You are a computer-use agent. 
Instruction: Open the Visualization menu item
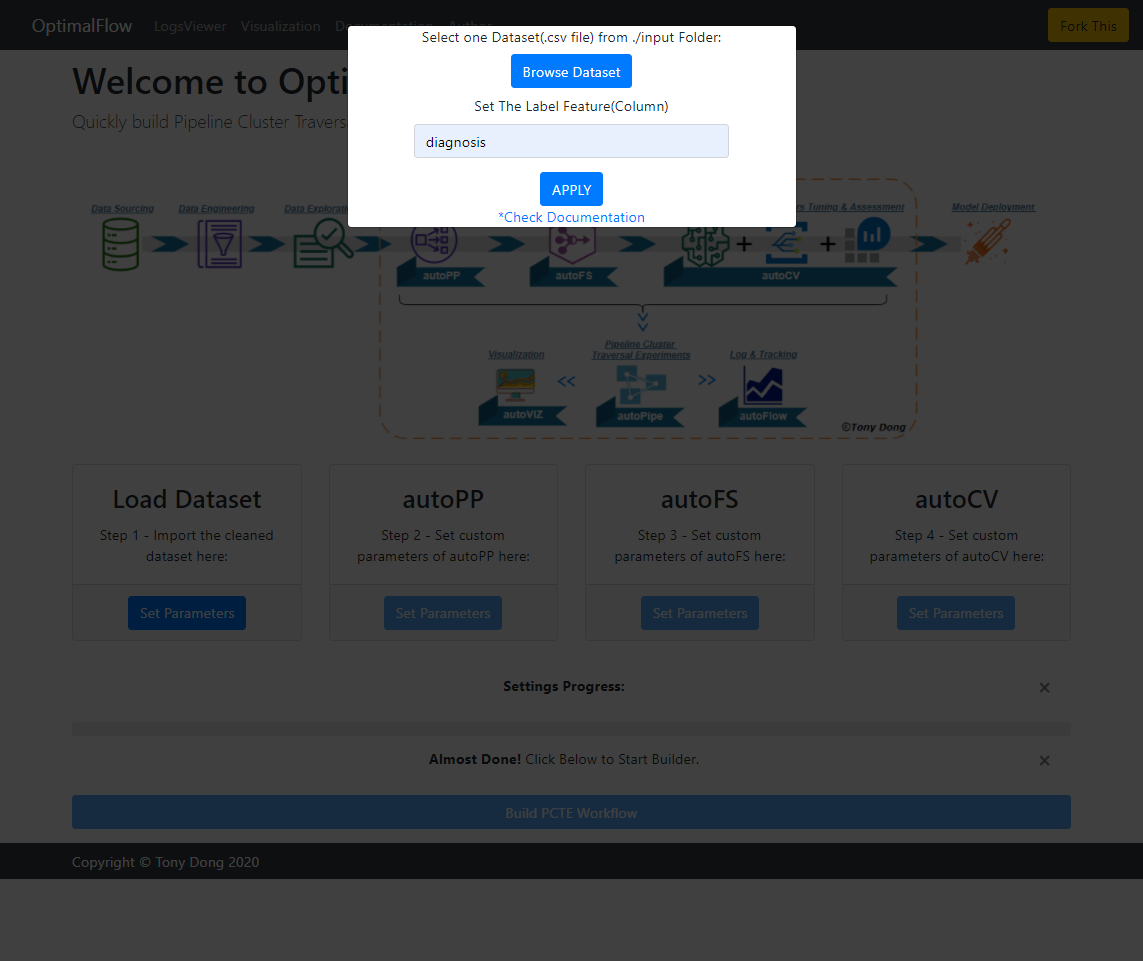pyautogui.click(x=280, y=26)
